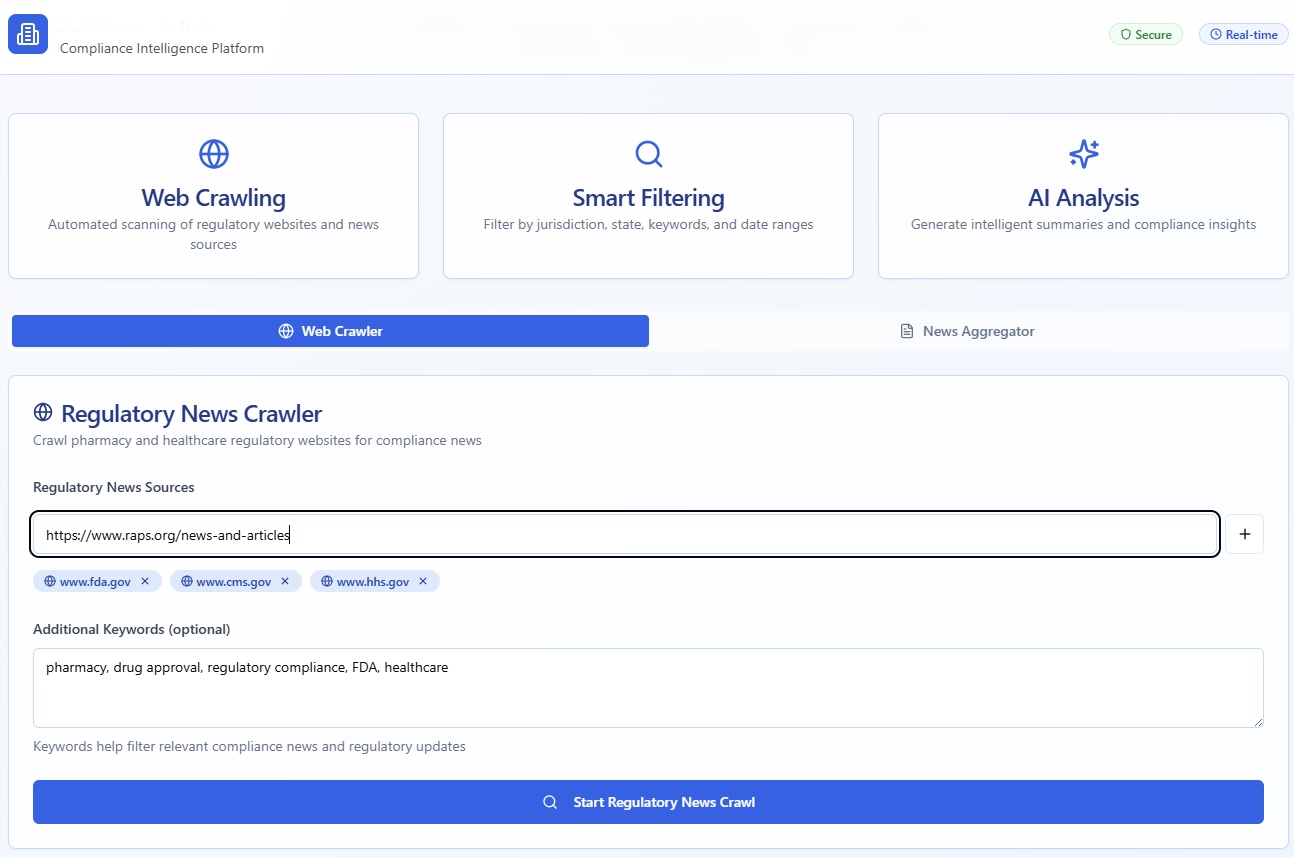This screenshot has height=858, width=1294.
Task: Click the Real-time status badge
Action: click(1243, 34)
